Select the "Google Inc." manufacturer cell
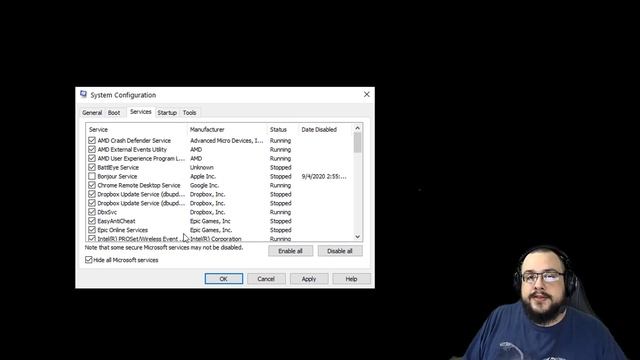 click(x=204, y=185)
